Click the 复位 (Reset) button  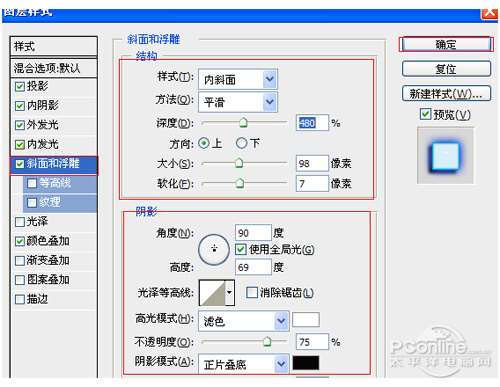pyautogui.click(x=446, y=69)
